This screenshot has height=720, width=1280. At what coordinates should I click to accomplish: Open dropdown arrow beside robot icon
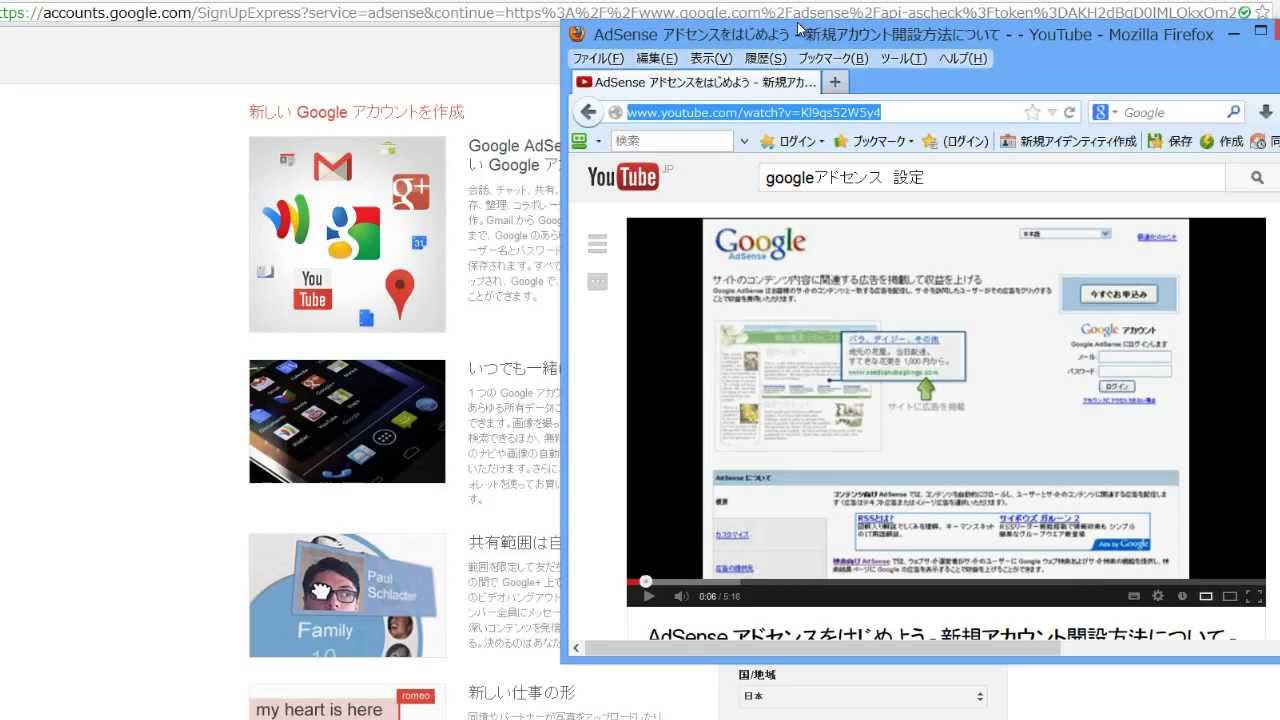[x=598, y=142]
